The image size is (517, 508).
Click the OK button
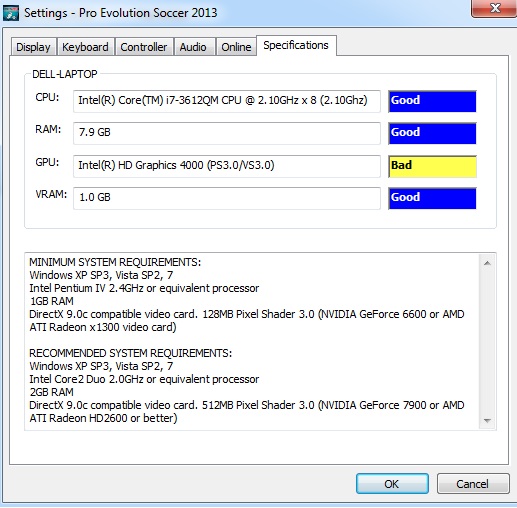coord(392,483)
